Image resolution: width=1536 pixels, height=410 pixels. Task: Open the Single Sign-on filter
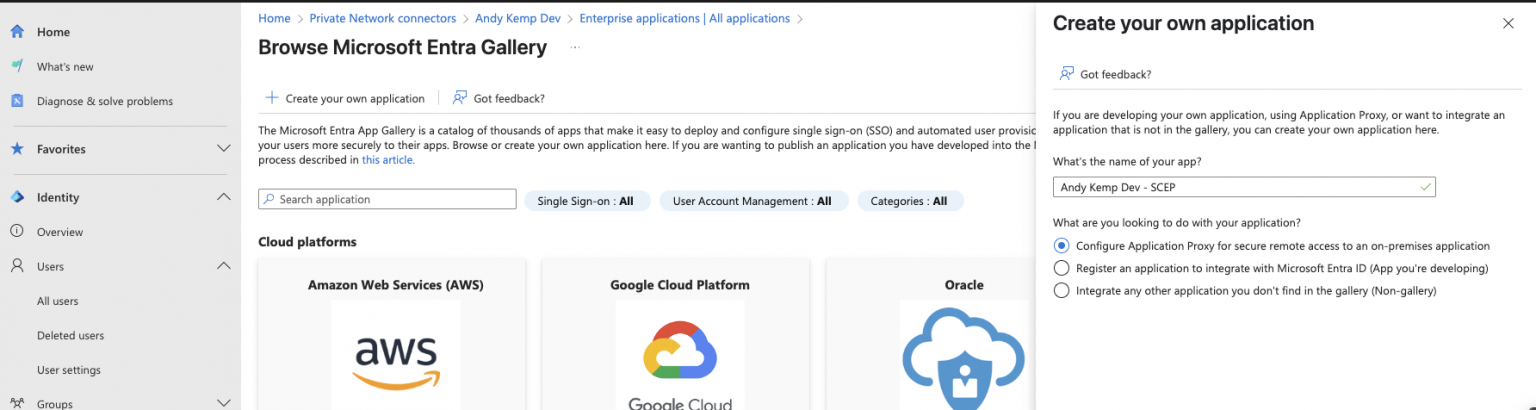coord(586,201)
